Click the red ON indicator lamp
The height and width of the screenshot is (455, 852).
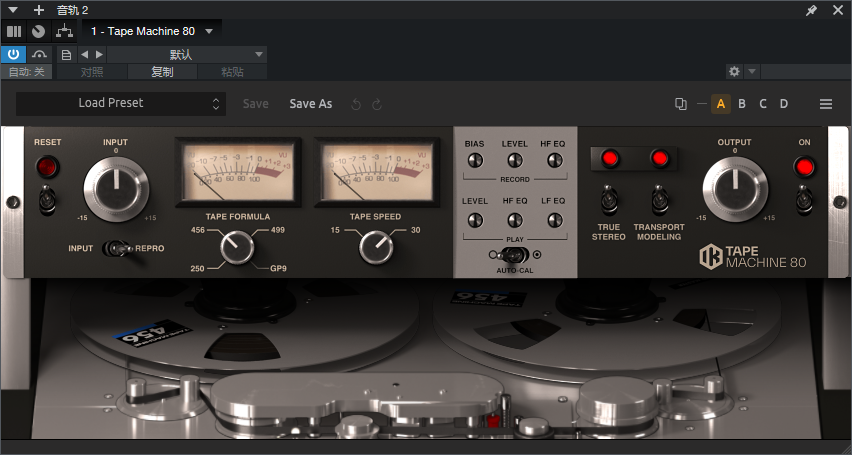[x=804, y=167]
